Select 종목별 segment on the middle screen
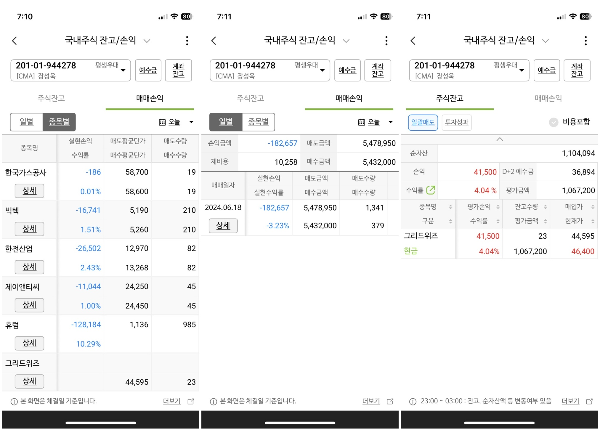The height and width of the screenshot is (430, 600). [258, 122]
